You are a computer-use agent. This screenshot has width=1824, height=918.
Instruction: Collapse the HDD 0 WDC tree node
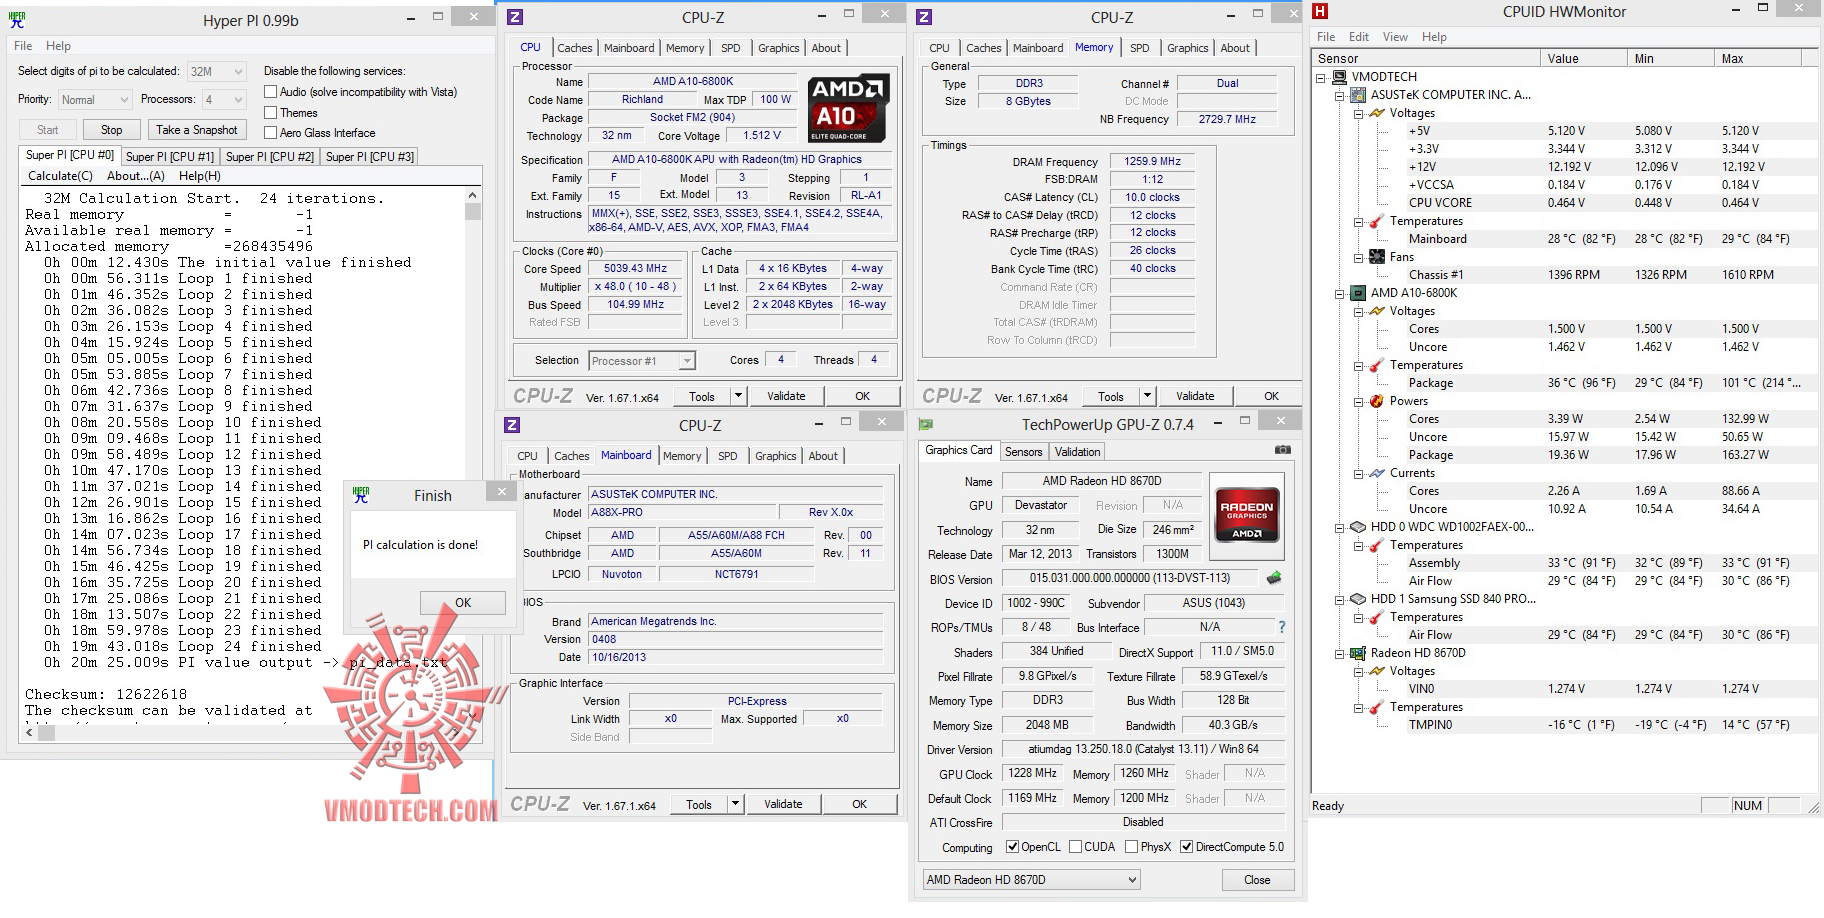1340,527
